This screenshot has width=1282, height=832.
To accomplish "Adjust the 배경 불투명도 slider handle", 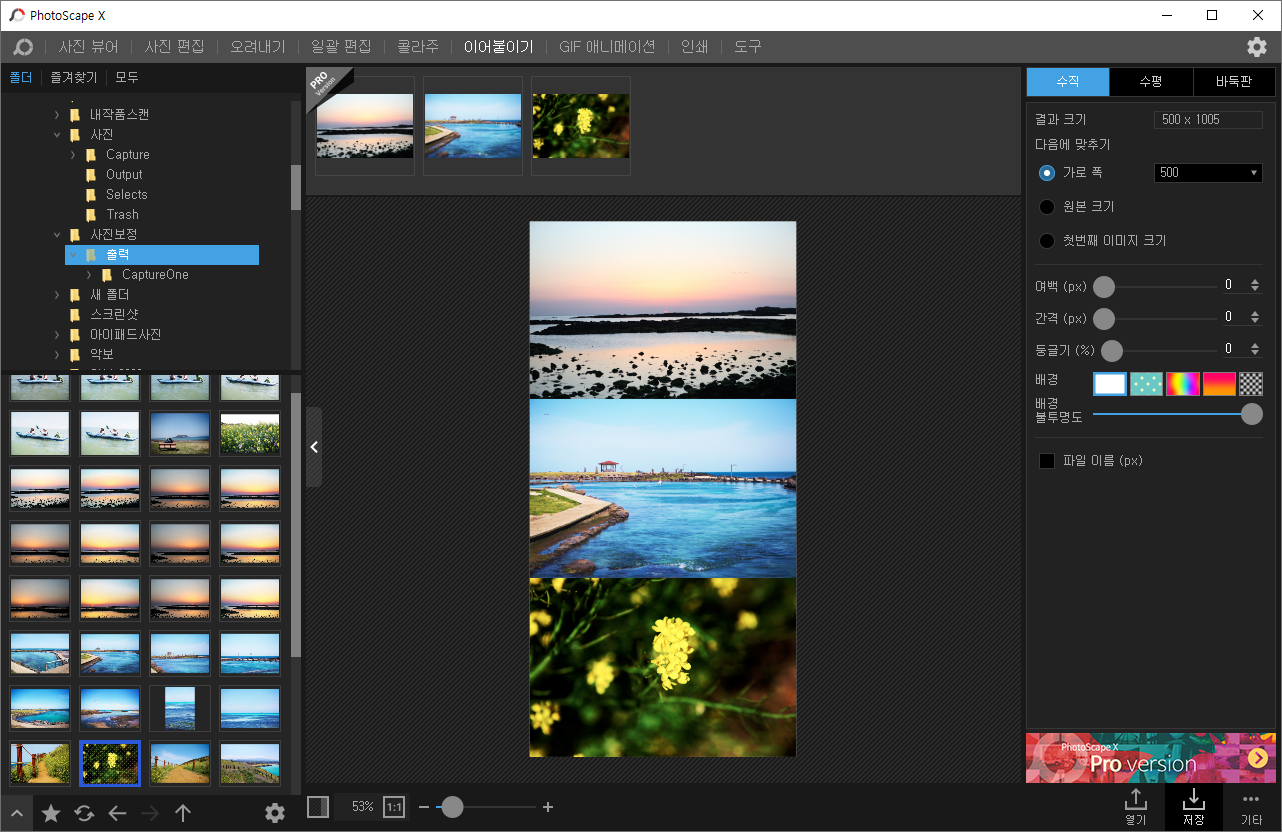I will coord(1251,414).
